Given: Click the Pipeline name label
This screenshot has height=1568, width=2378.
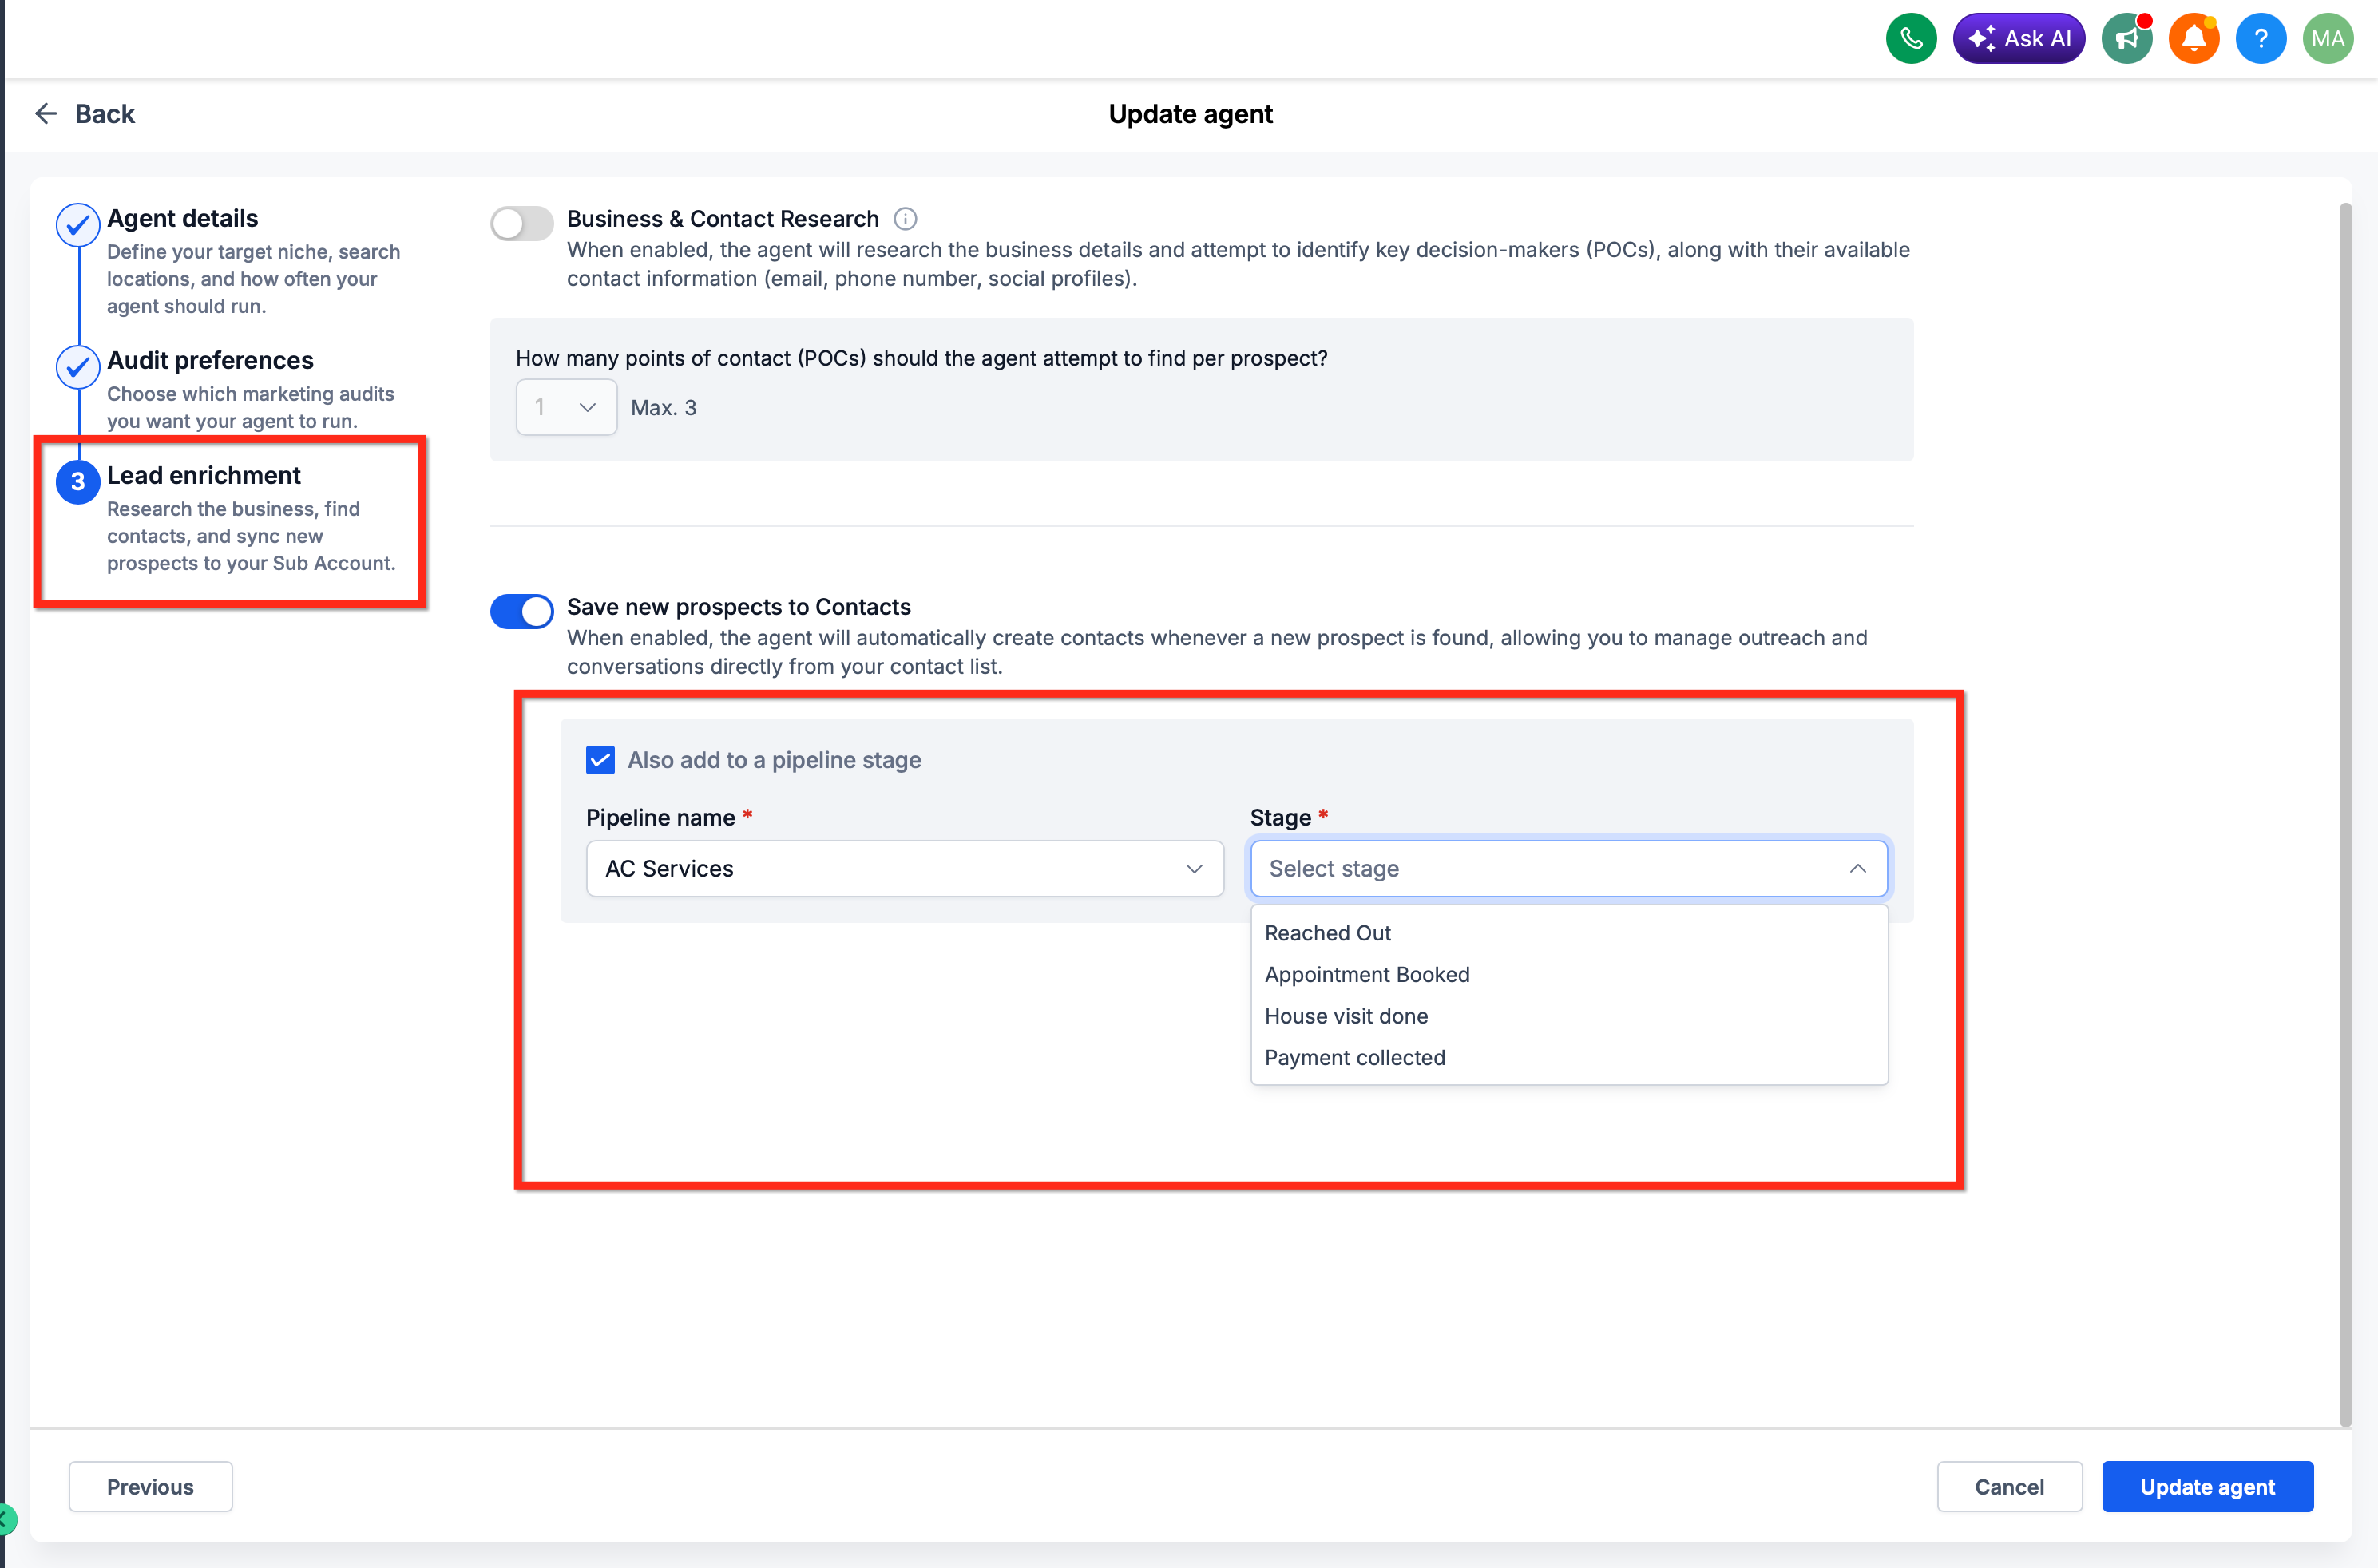Looking at the screenshot, I should pyautogui.click(x=660, y=818).
